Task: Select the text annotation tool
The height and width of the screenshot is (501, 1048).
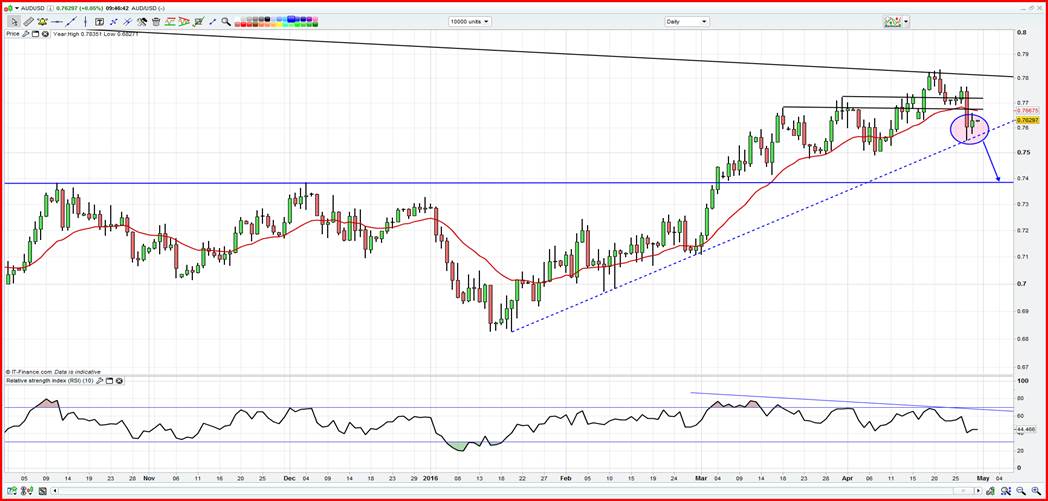Action: pos(99,21)
